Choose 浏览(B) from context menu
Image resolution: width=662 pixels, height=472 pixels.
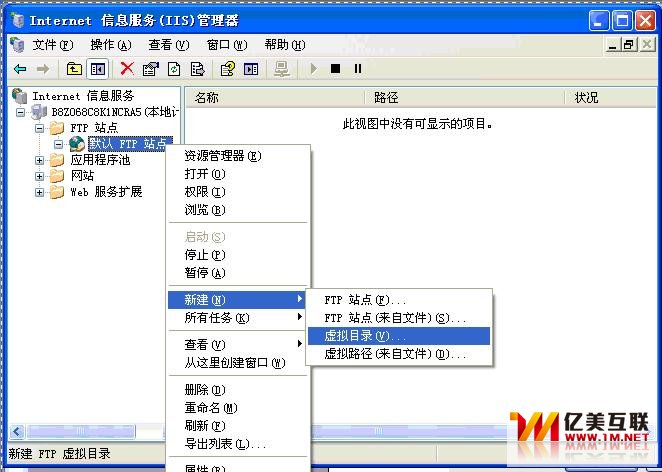click(x=236, y=210)
